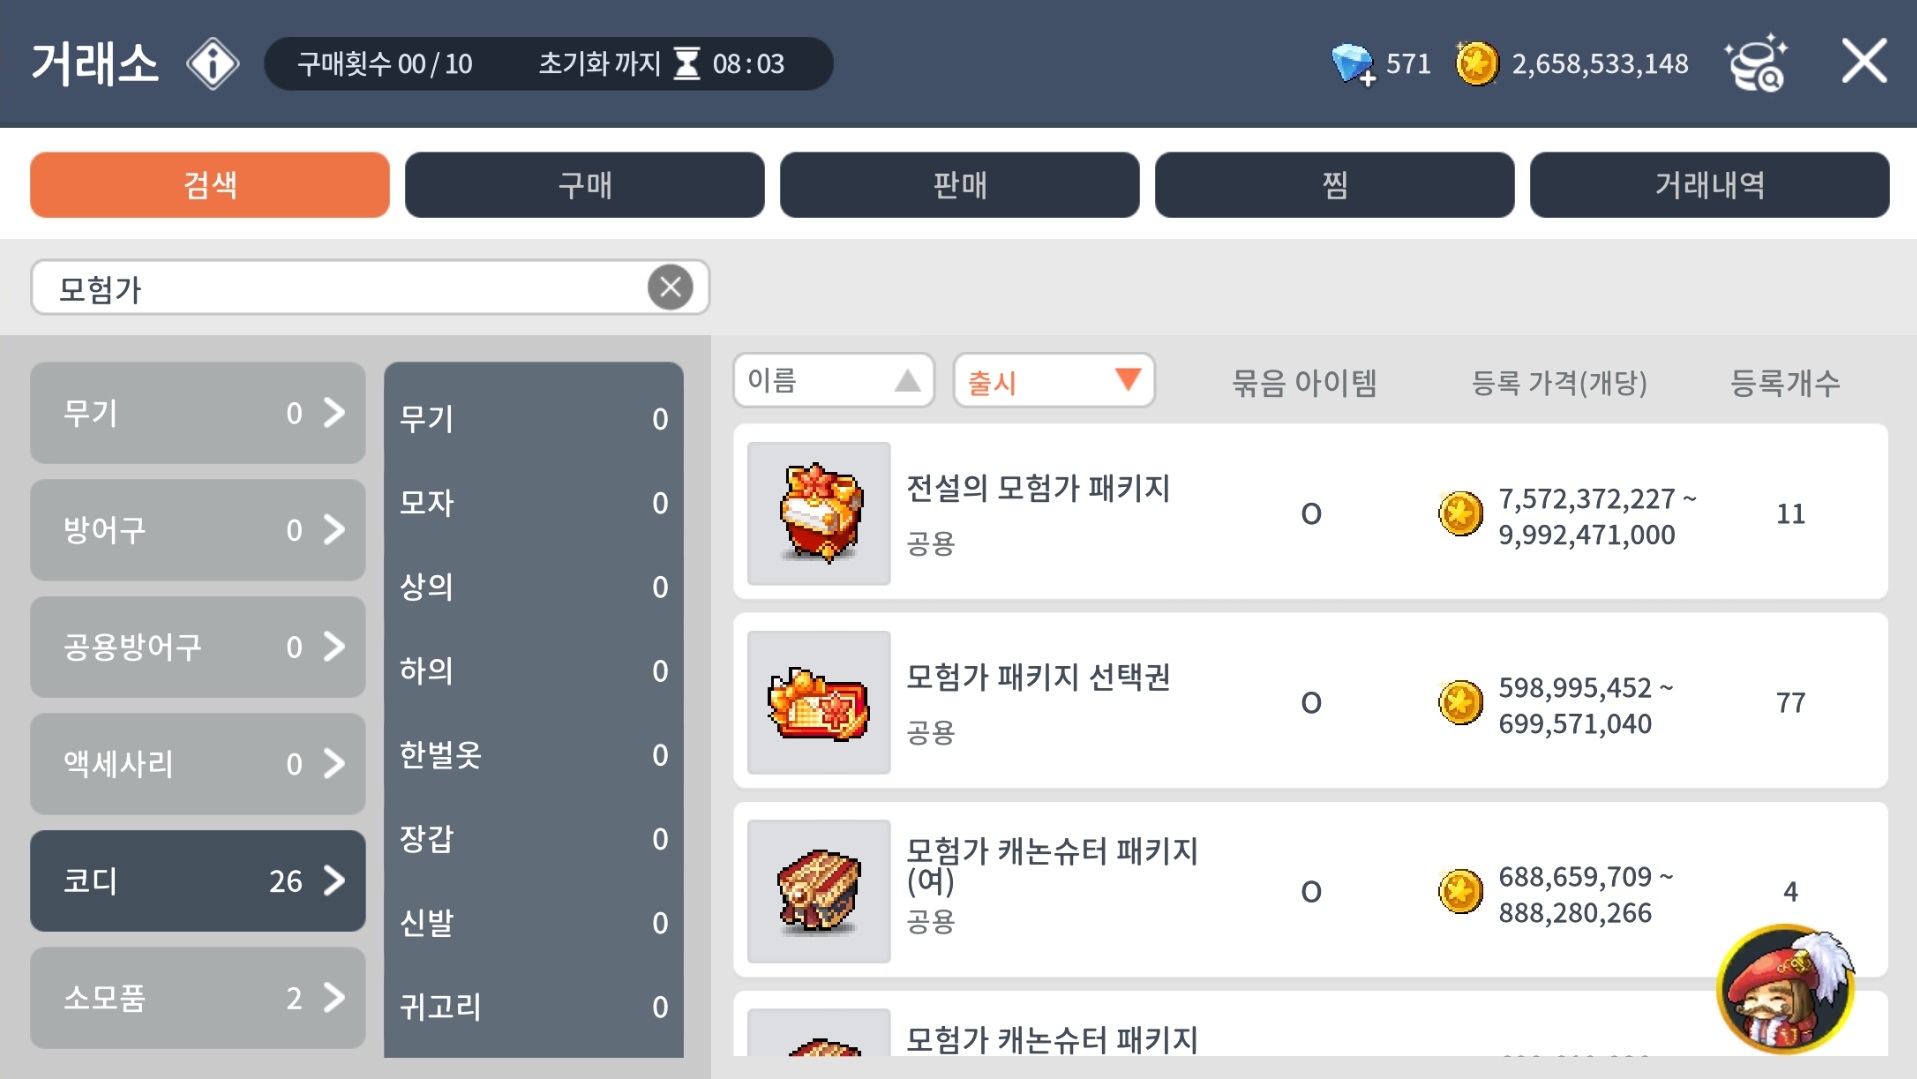This screenshot has height=1079, width=1917.
Task: Expand the 소모품 category
Action: (198, 998)
